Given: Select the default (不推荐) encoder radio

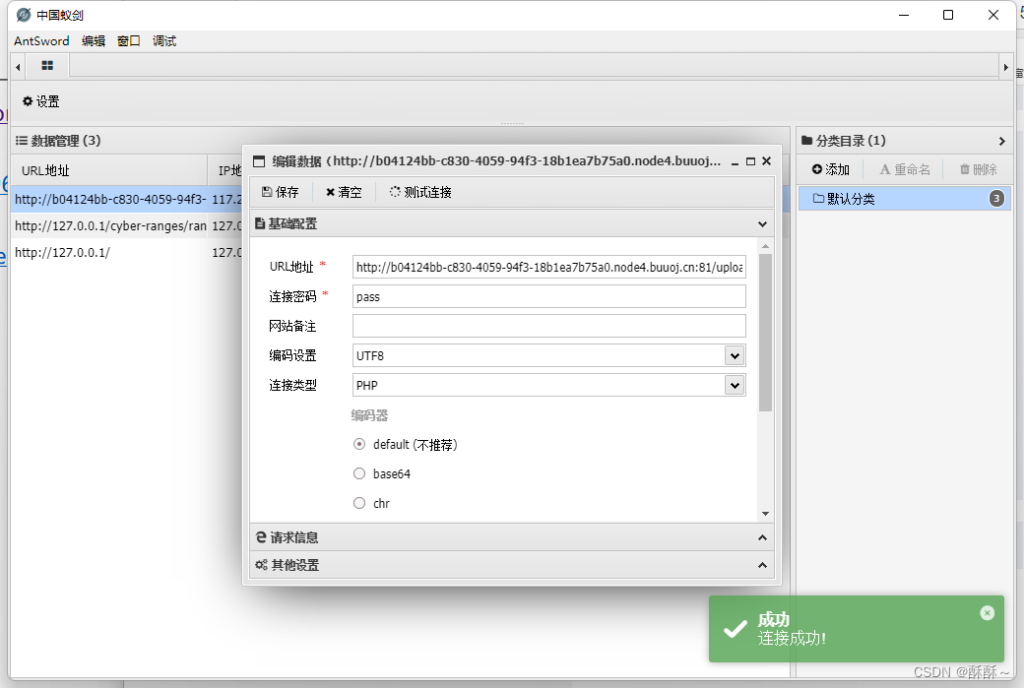Looking at the screenshot, I should point(359,444).
